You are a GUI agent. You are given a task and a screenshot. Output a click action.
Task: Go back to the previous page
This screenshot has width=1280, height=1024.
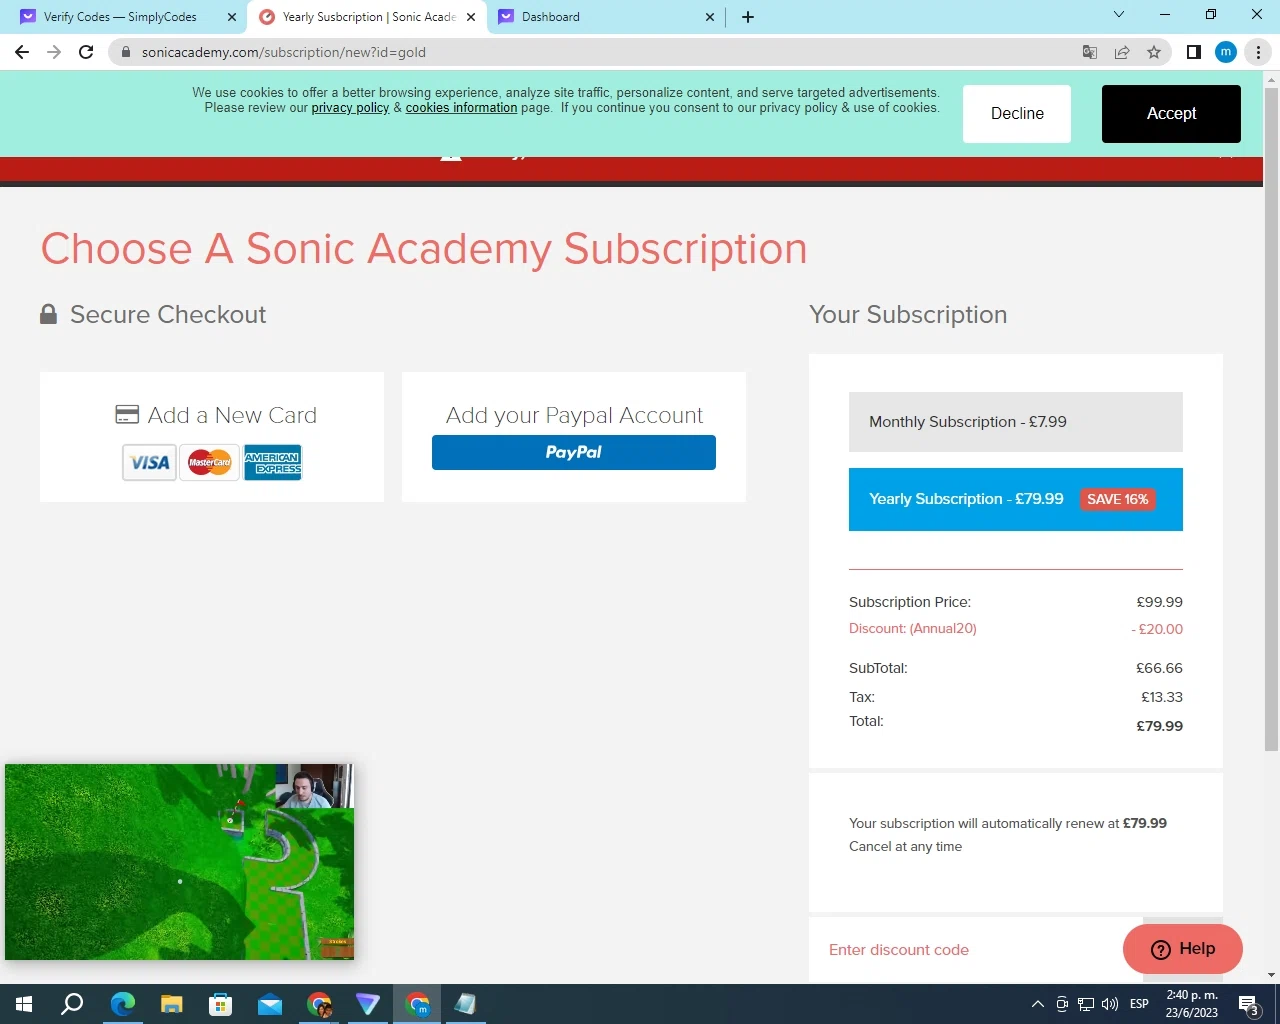22,52
